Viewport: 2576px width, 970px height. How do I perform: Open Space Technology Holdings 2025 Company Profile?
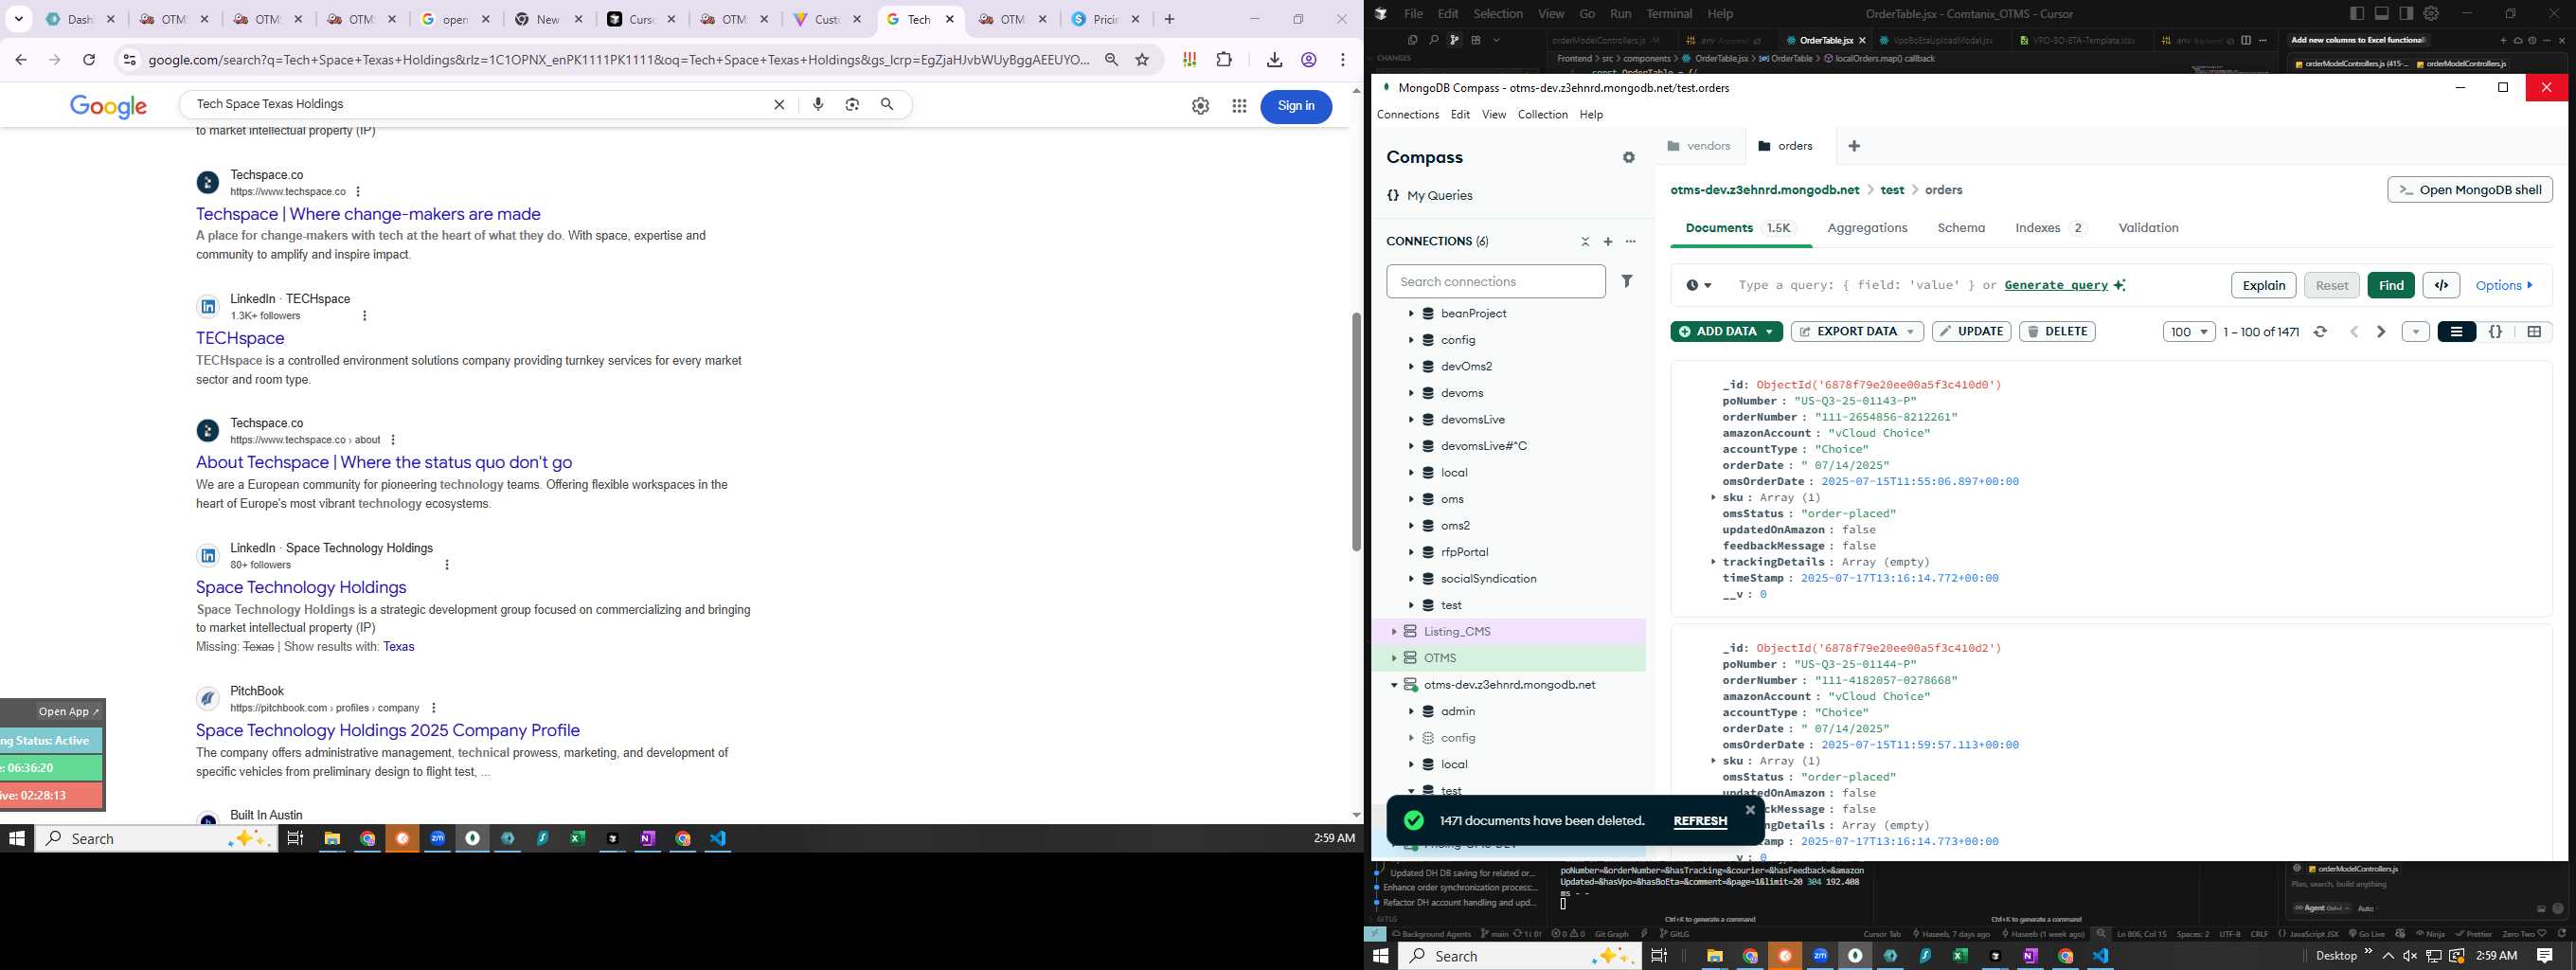(388, 730)
